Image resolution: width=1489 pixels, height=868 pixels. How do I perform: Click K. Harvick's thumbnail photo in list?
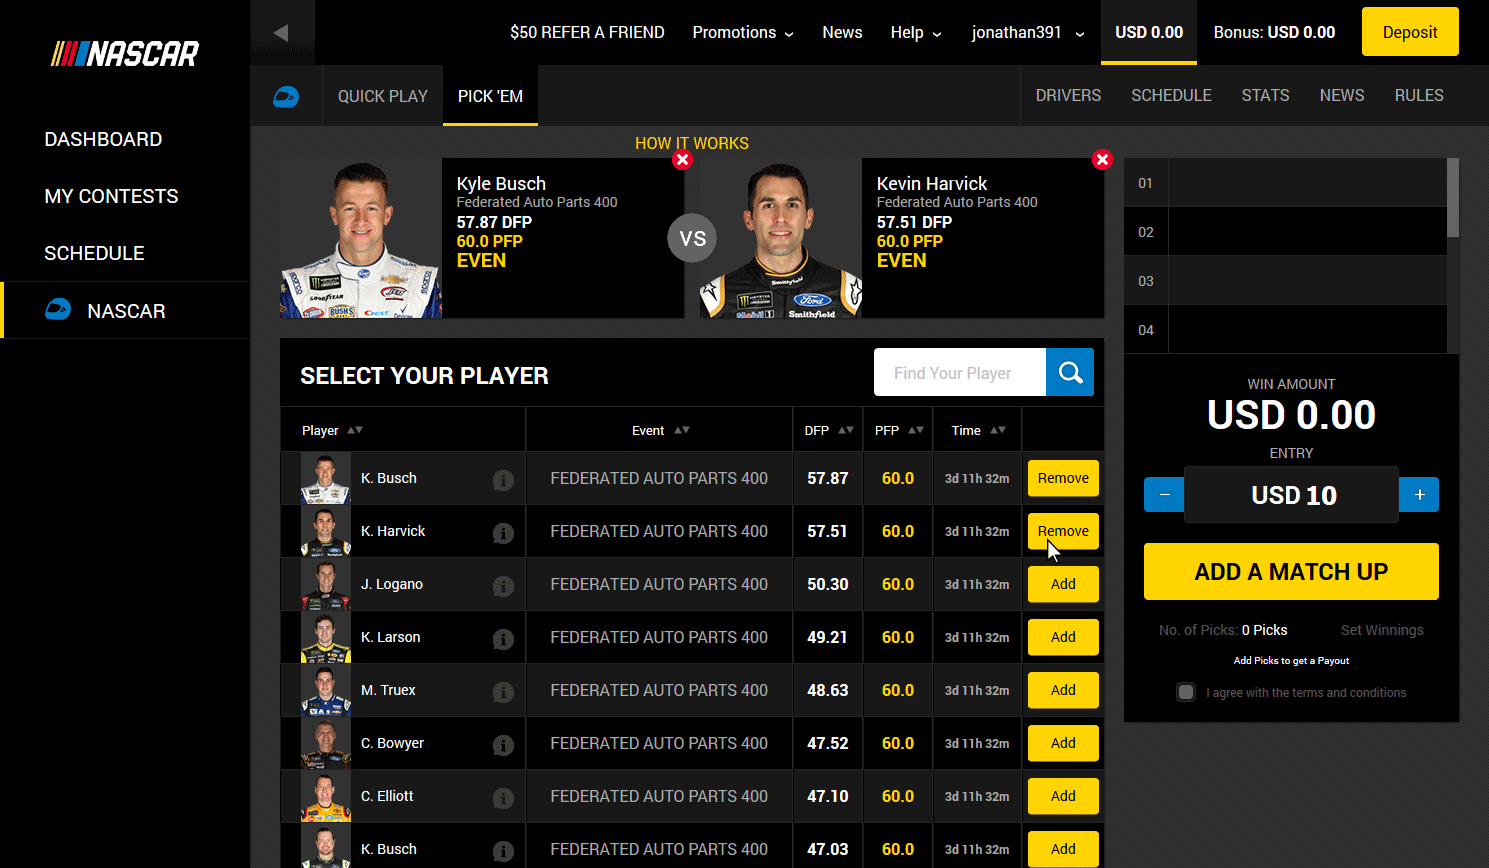pos(326,531)
